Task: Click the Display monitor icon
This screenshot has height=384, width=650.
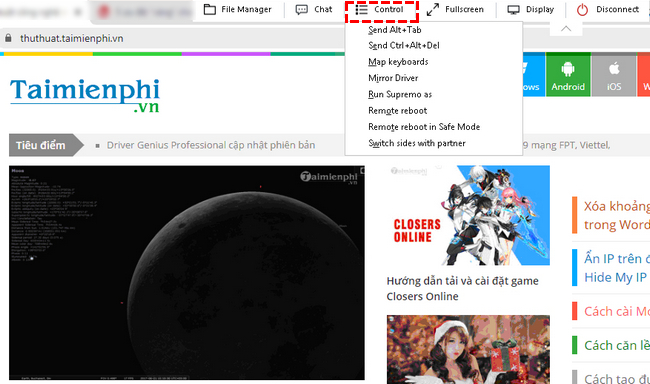Action: (x=514, y=10)
